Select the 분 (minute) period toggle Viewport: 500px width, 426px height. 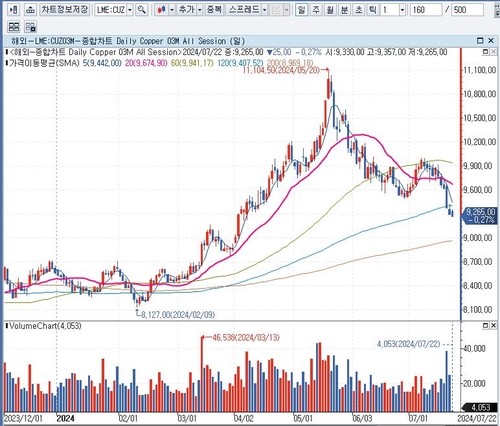344,10
